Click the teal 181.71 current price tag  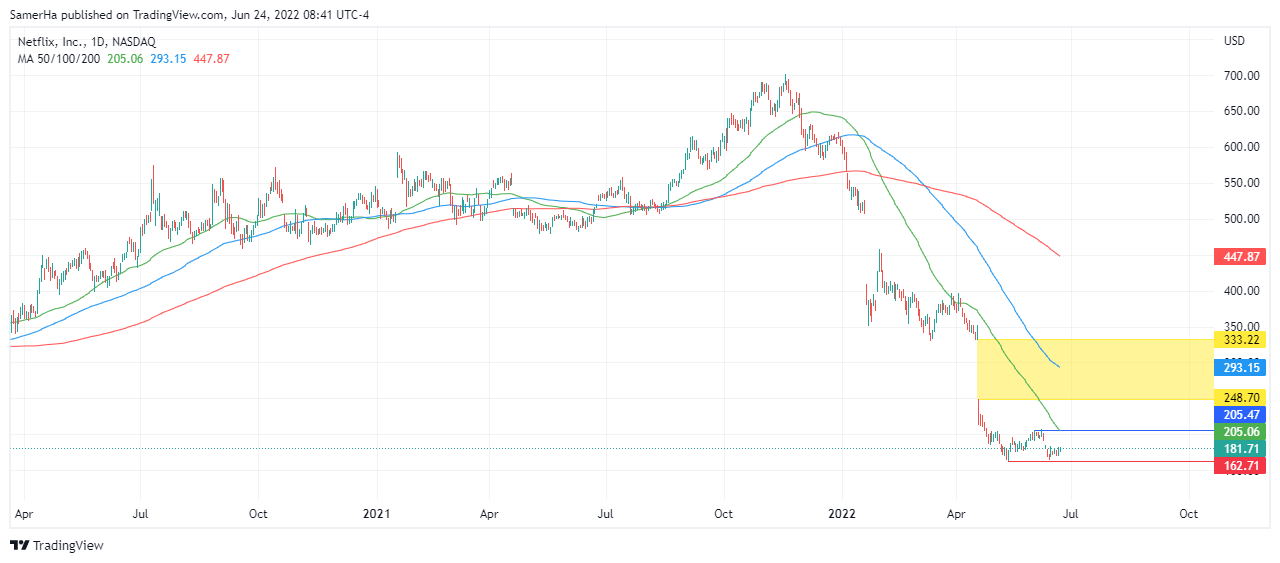point(1239,449)
